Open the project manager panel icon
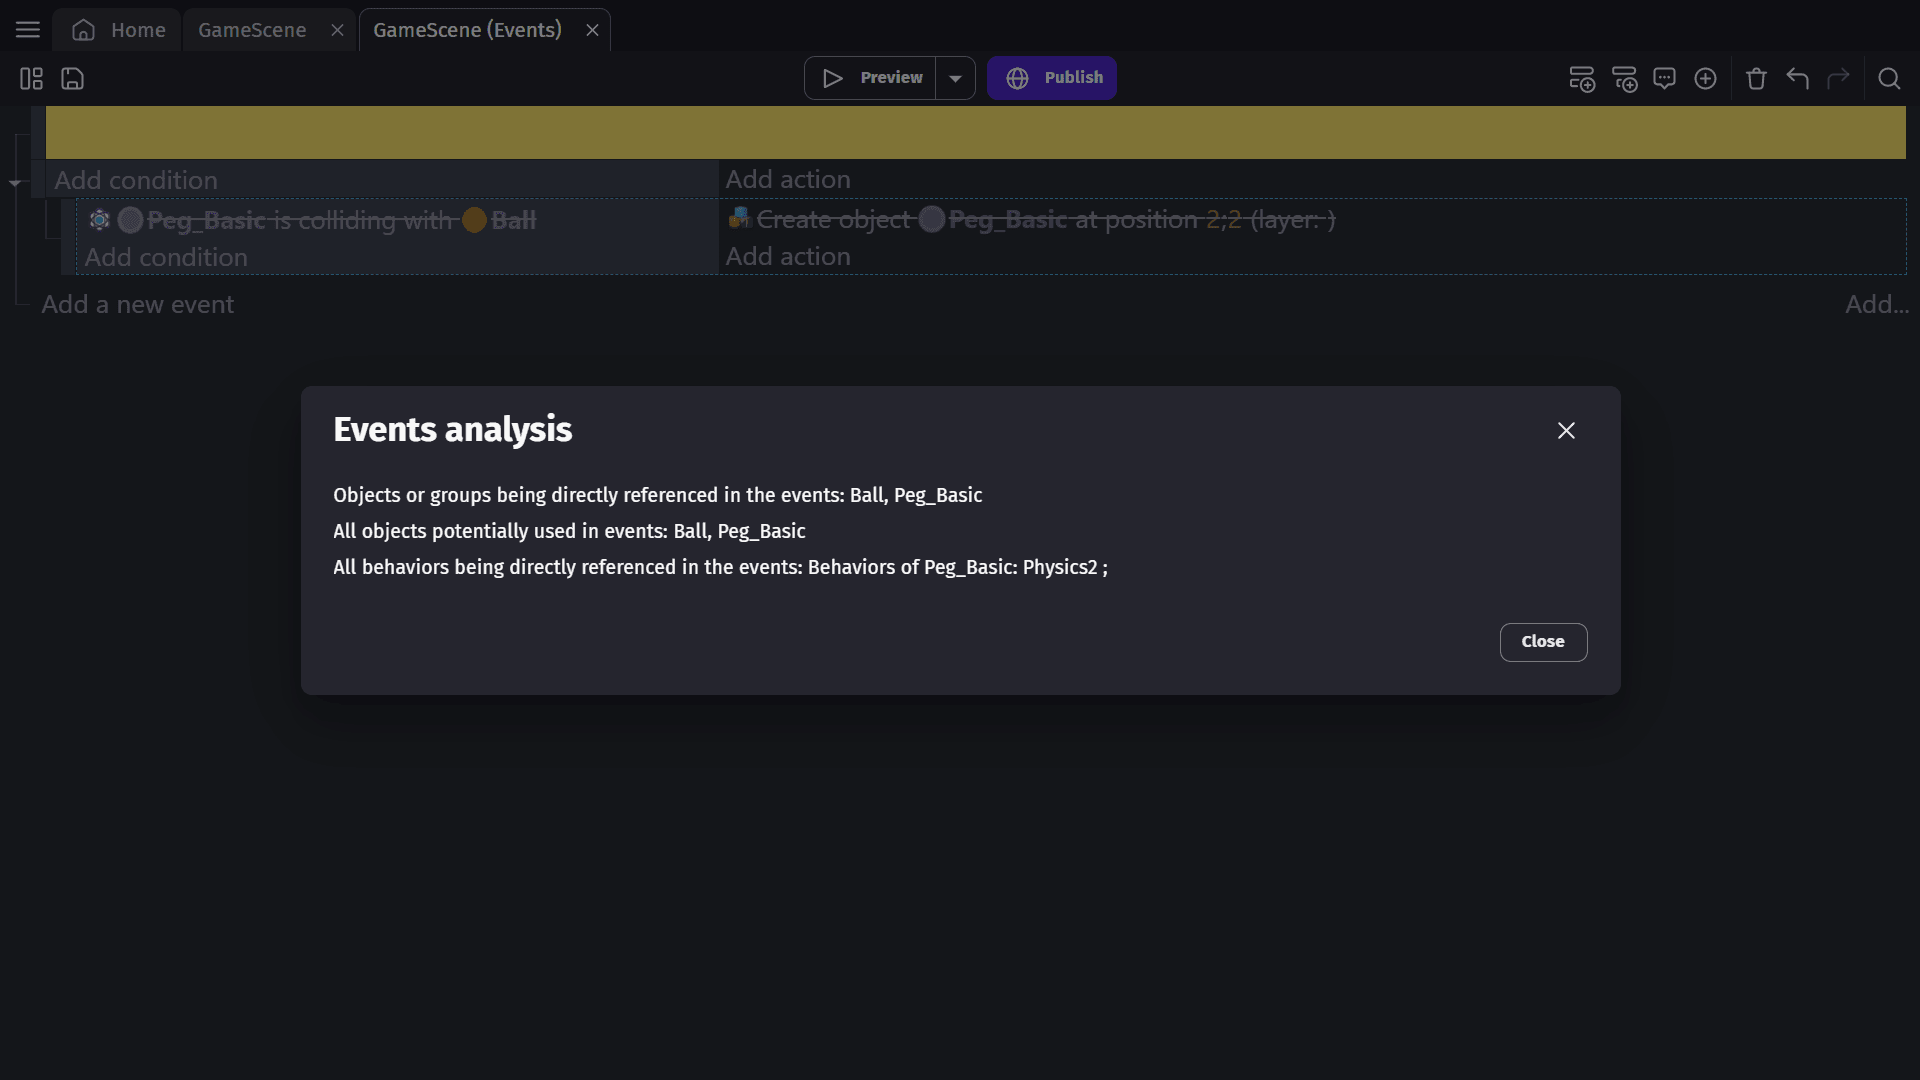 [31, 79]
